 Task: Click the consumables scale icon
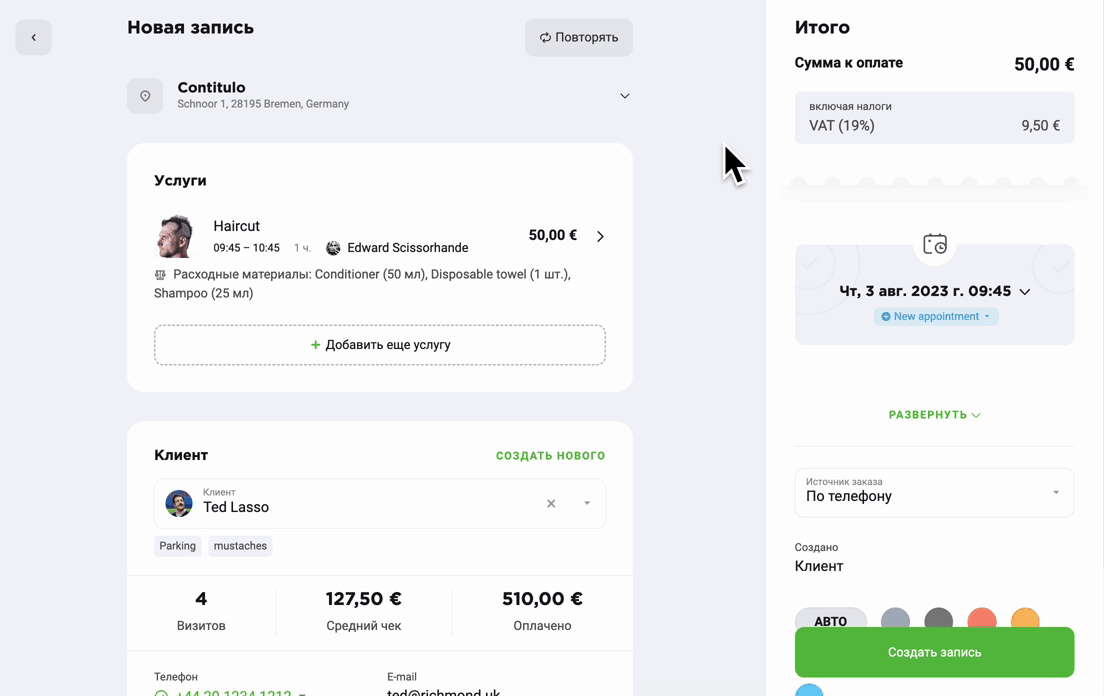pyautogui.click(x=160, y=274)
